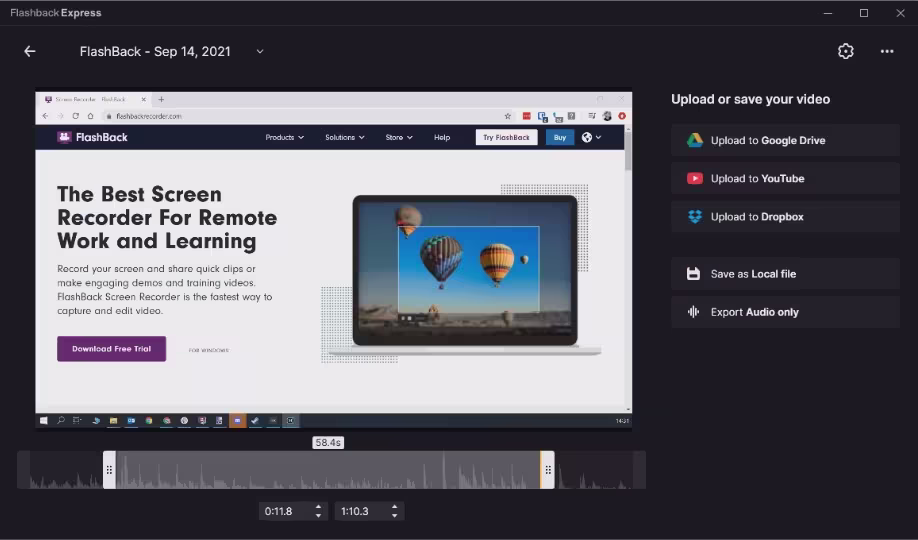Click the FlashBack - Sep 14, 2021 title
The height and width of the screenshot is (540, 918).
tap(155, 52)
